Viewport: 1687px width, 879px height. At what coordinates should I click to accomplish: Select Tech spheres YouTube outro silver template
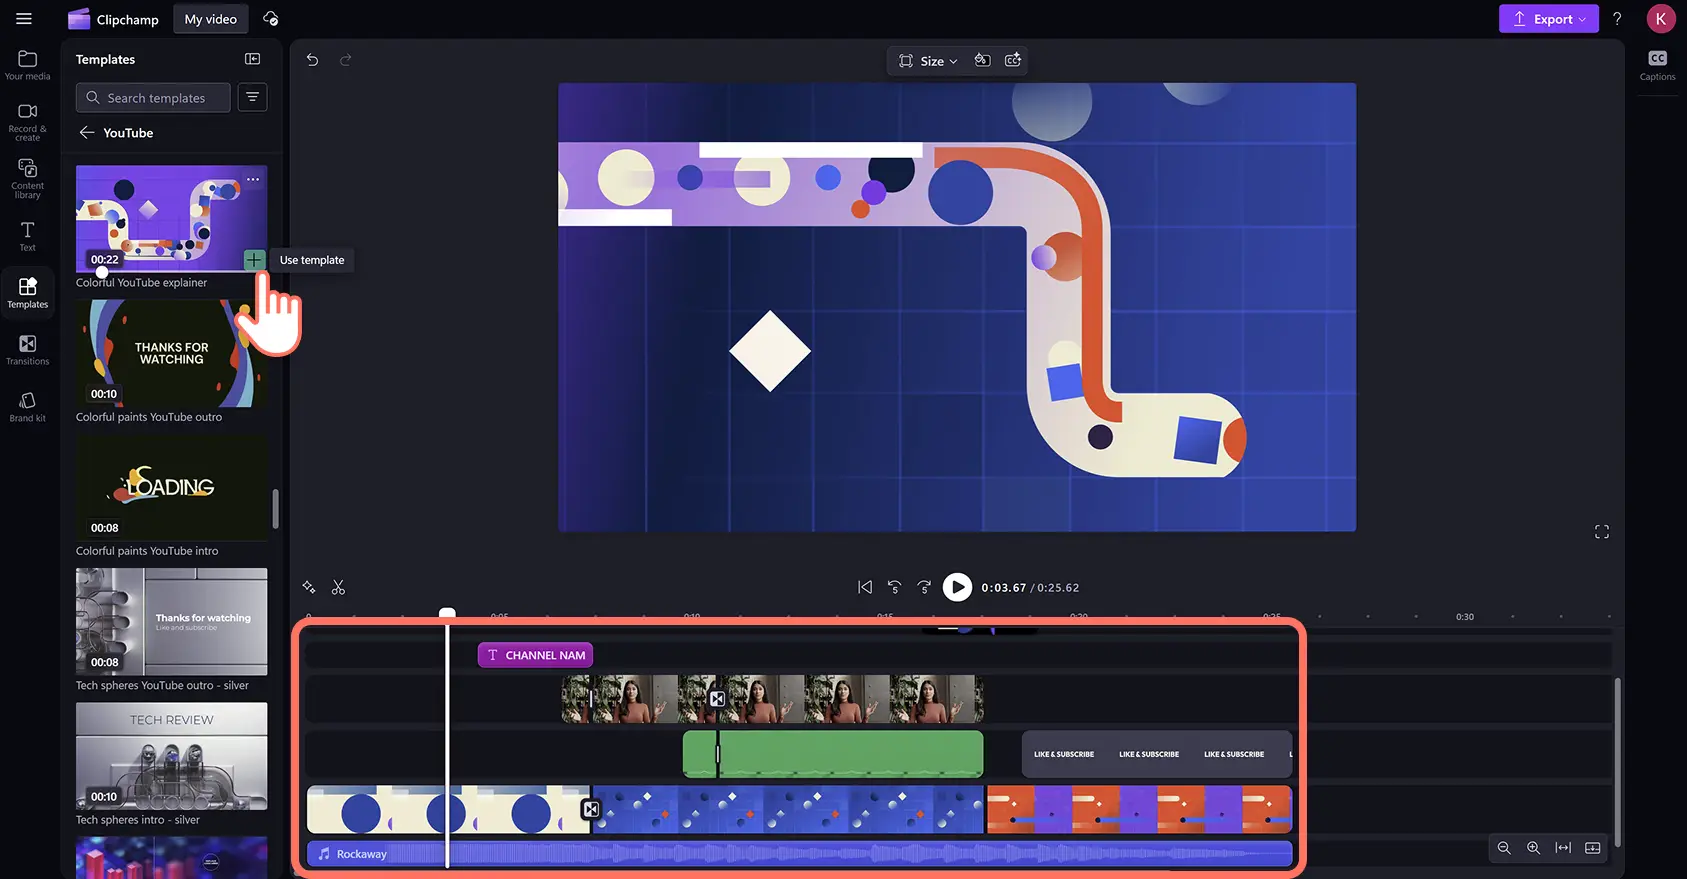point(171,621)
